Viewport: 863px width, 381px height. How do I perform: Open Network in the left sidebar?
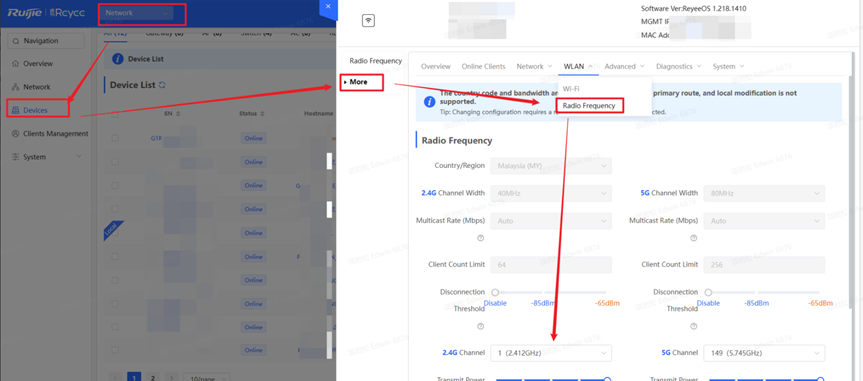point(36,87)
